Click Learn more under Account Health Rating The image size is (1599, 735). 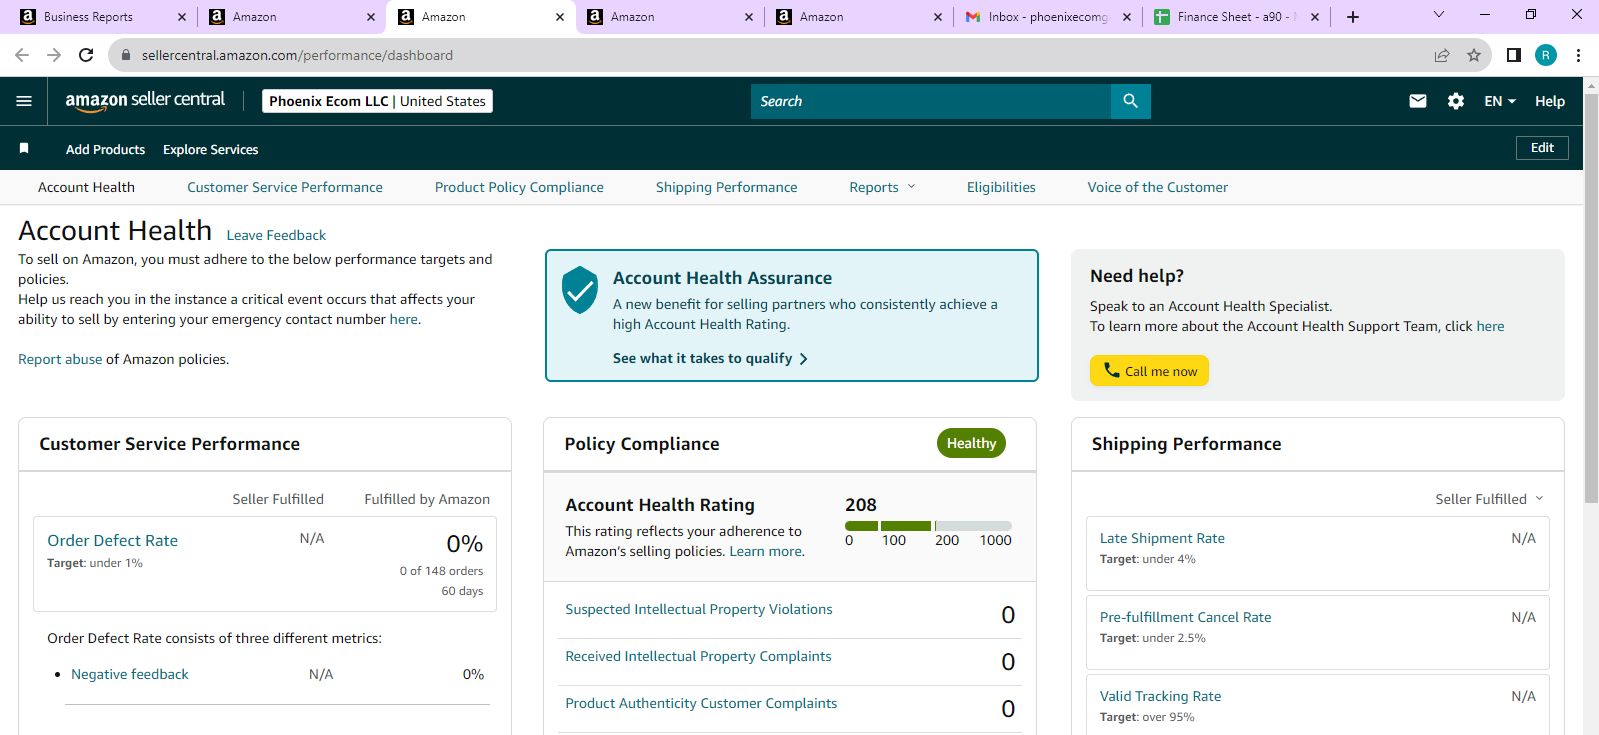tap(765, 551)
